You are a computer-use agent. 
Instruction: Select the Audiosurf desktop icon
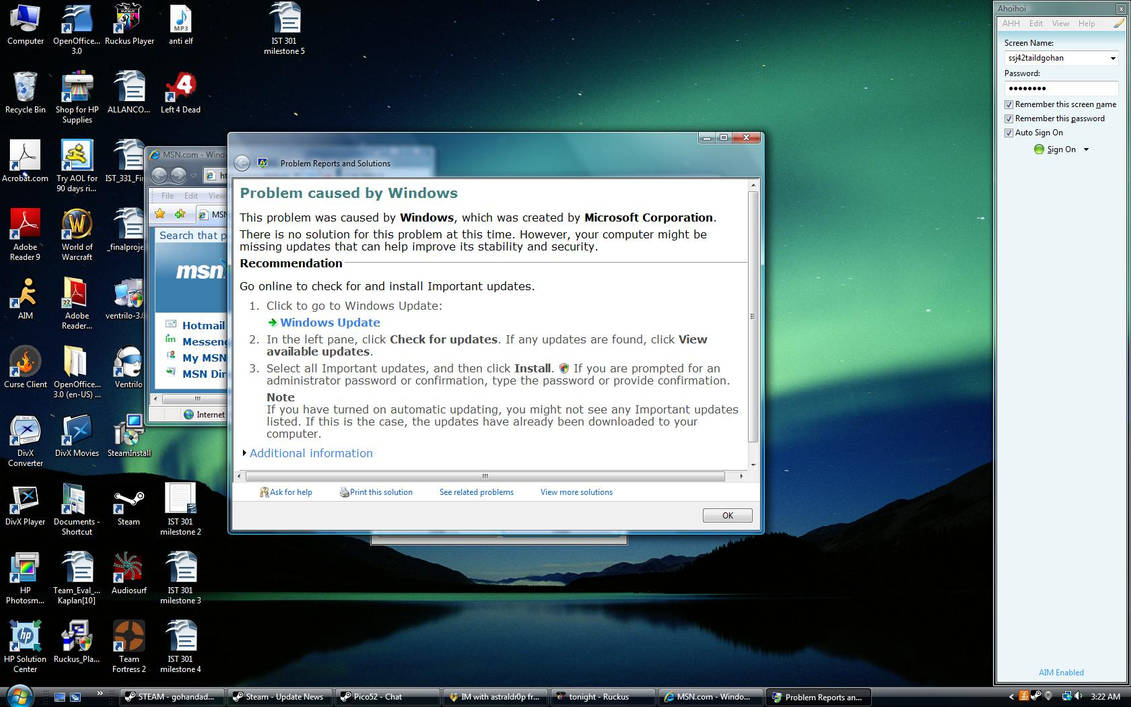click(x=128, y=573)
